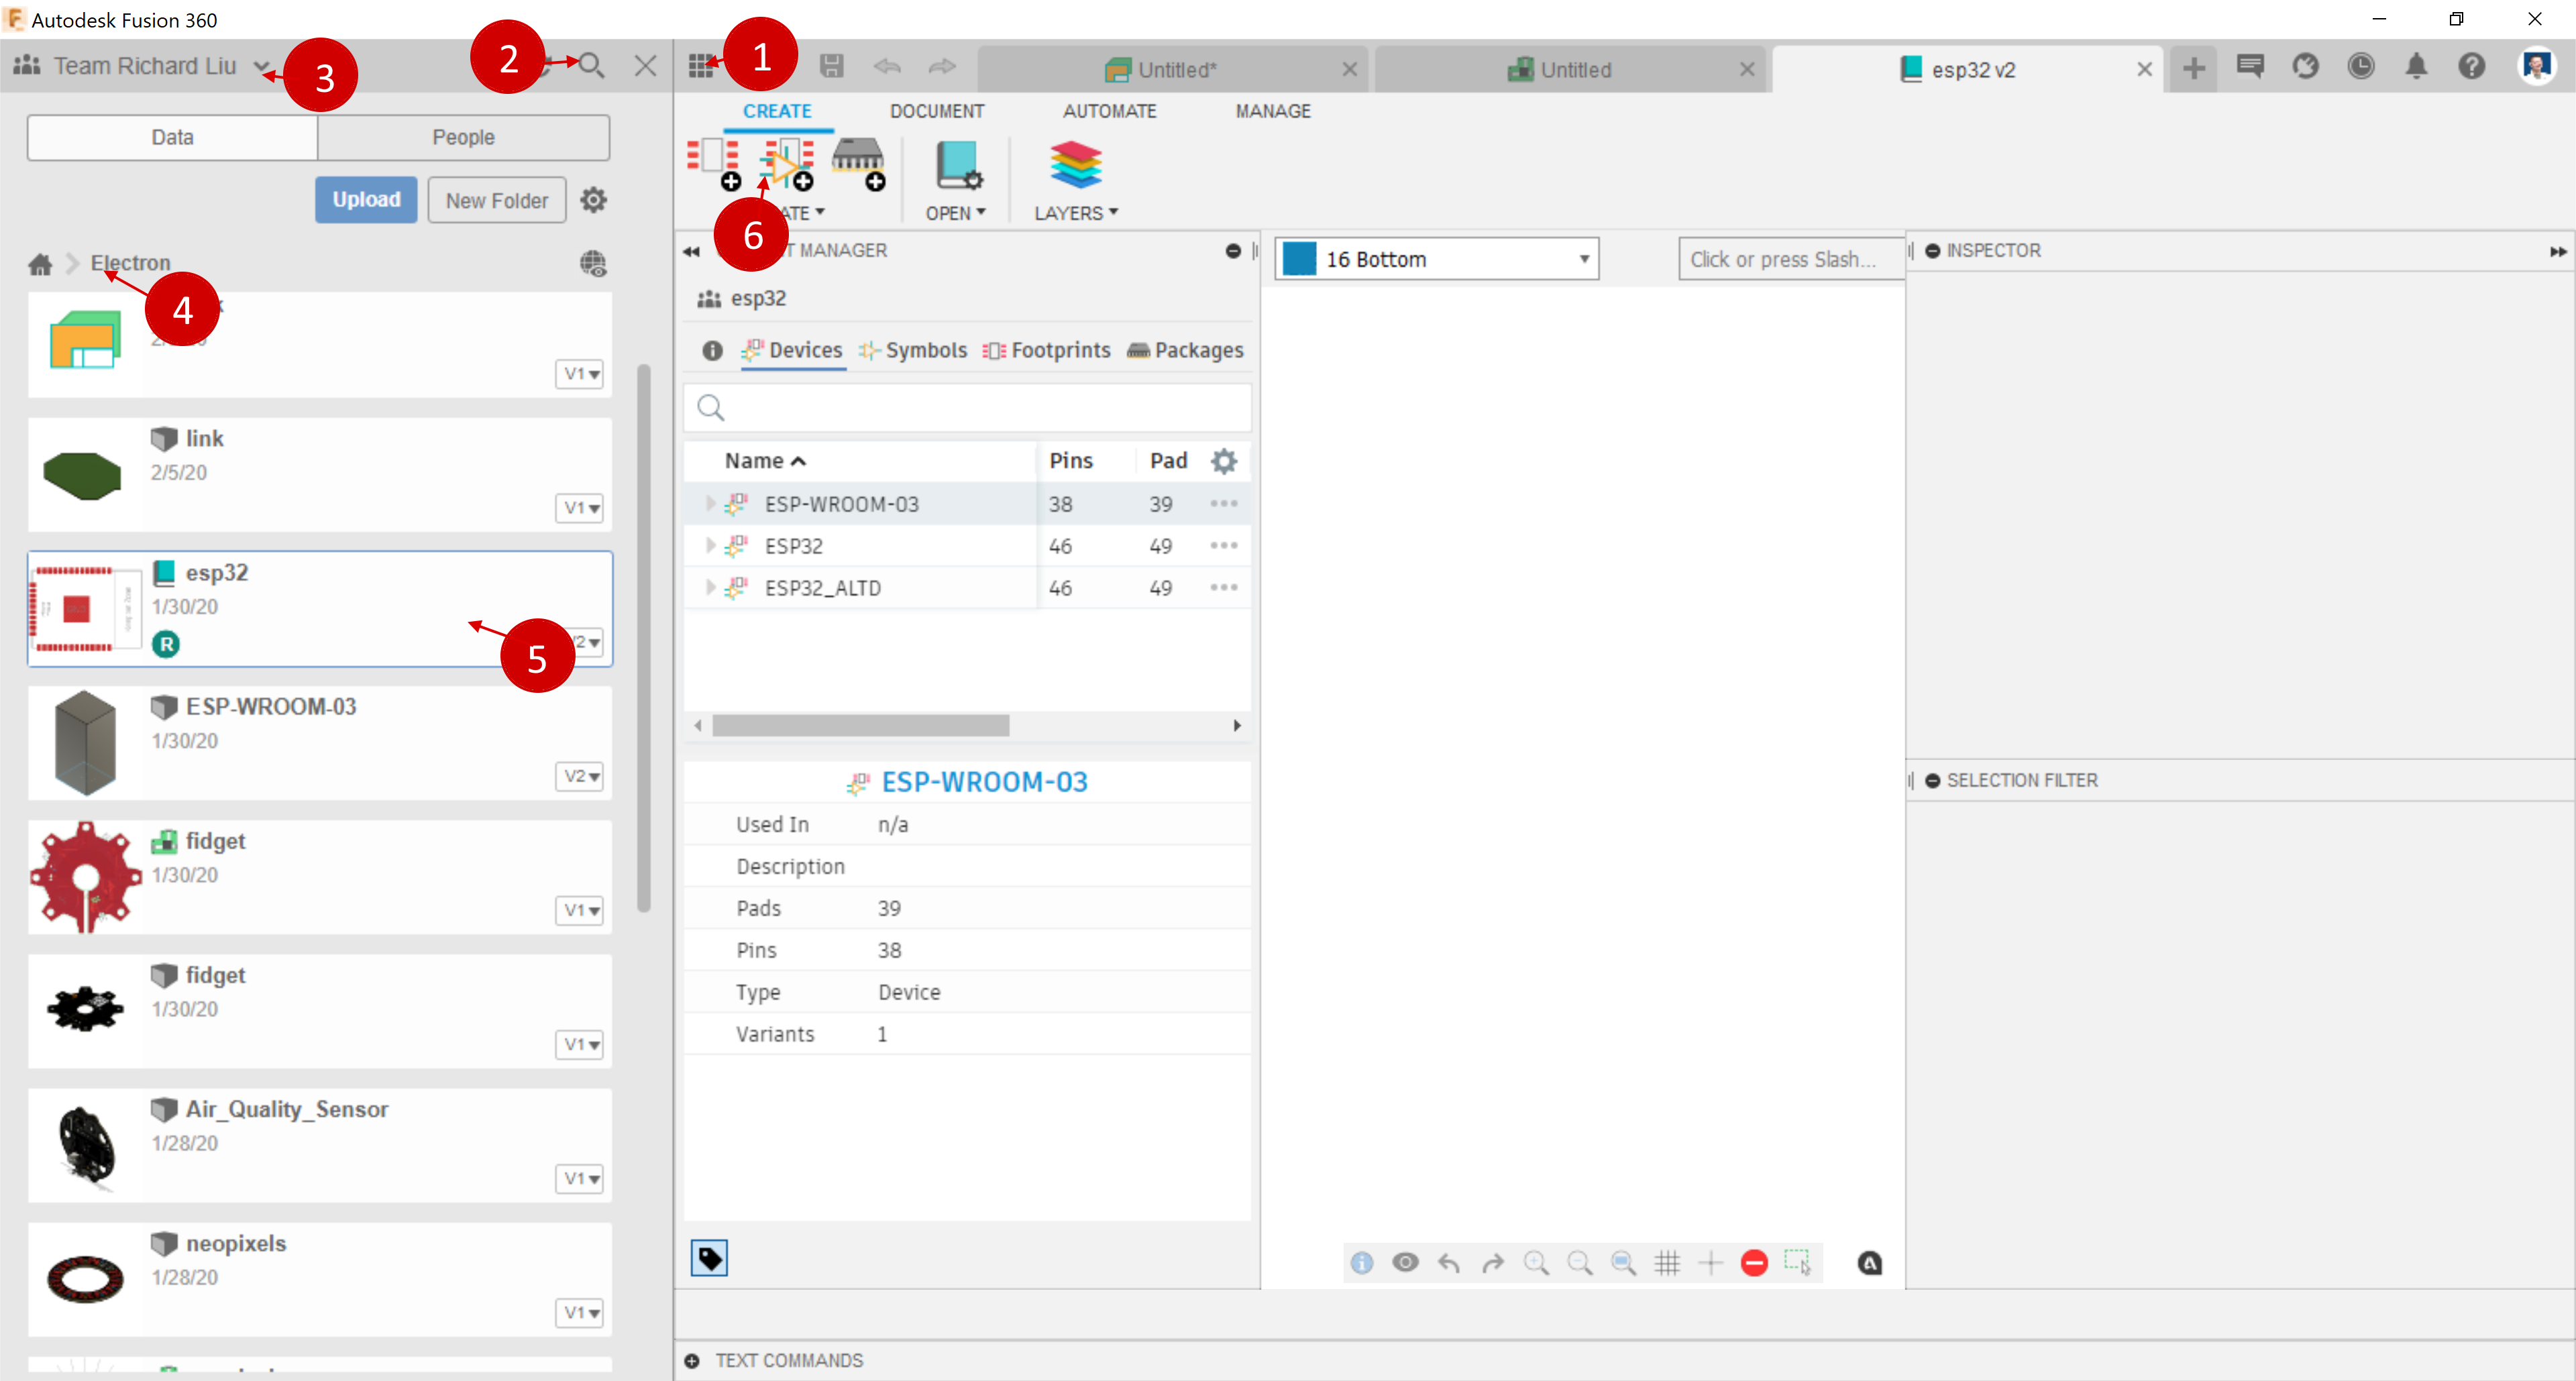2576x1381 pixels.
Task: Collapse the Selection Filter panel toggle
Action: pyautogui.click(x=1933, y=781)
